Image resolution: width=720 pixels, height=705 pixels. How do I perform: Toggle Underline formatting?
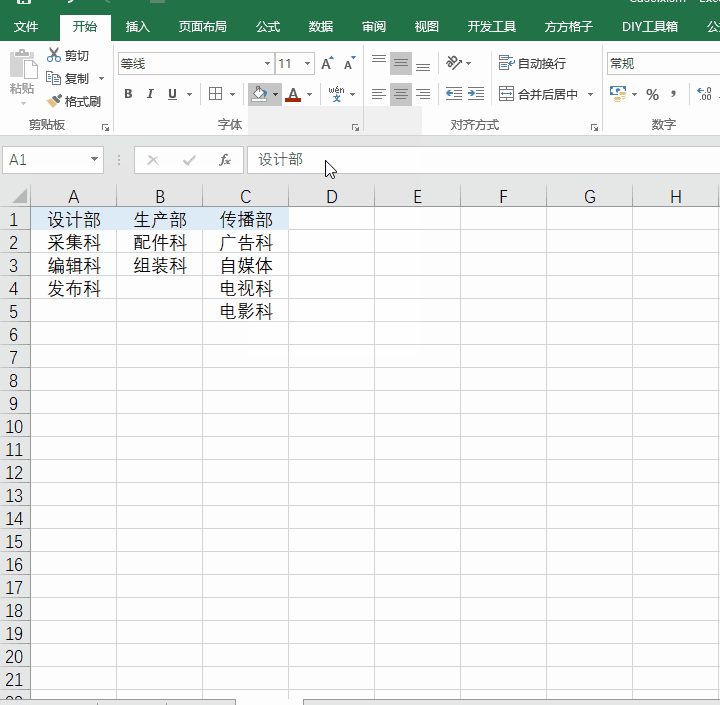click(x=173, y=94)
